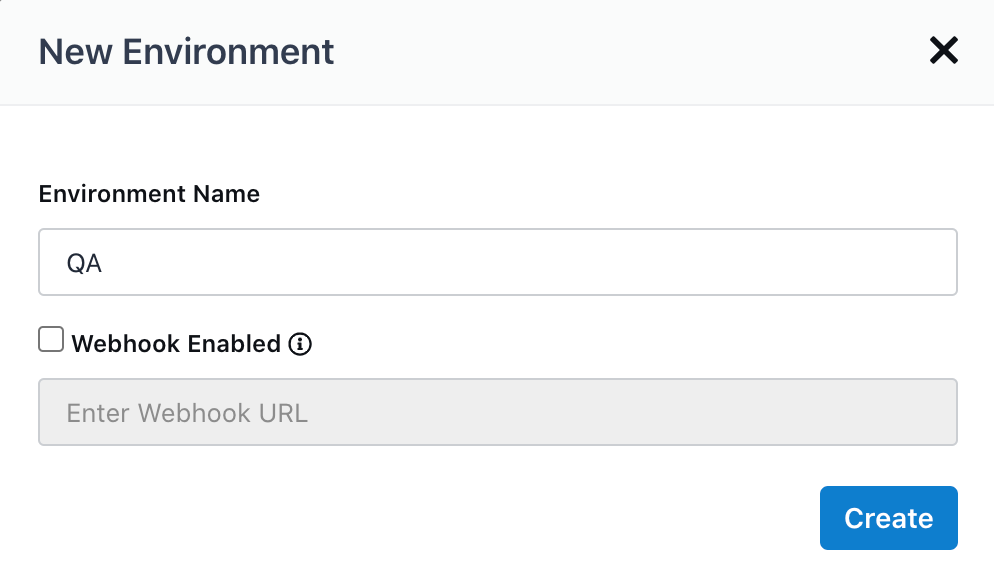The width and height of the screenshot is (994, 586).
Task: Focus the Environment Name input field
Action: pos(498,262)
